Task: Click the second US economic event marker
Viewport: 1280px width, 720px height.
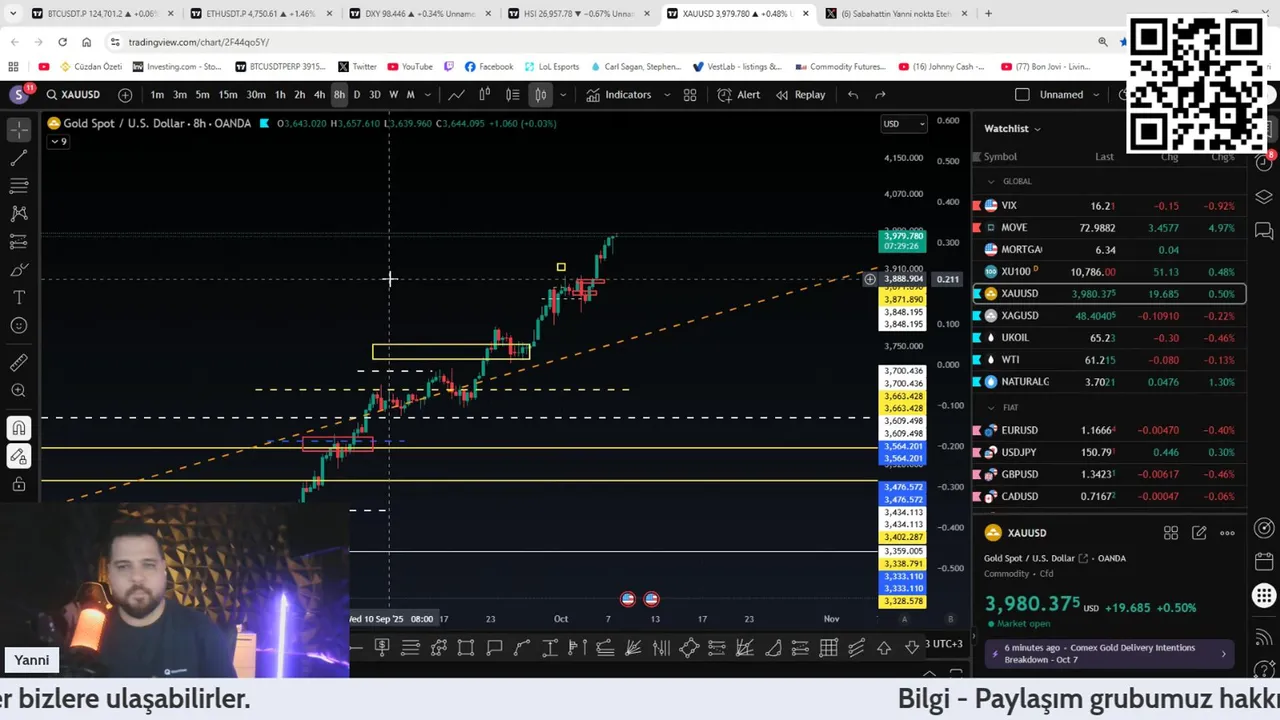Action: click(x=651, y=599)
